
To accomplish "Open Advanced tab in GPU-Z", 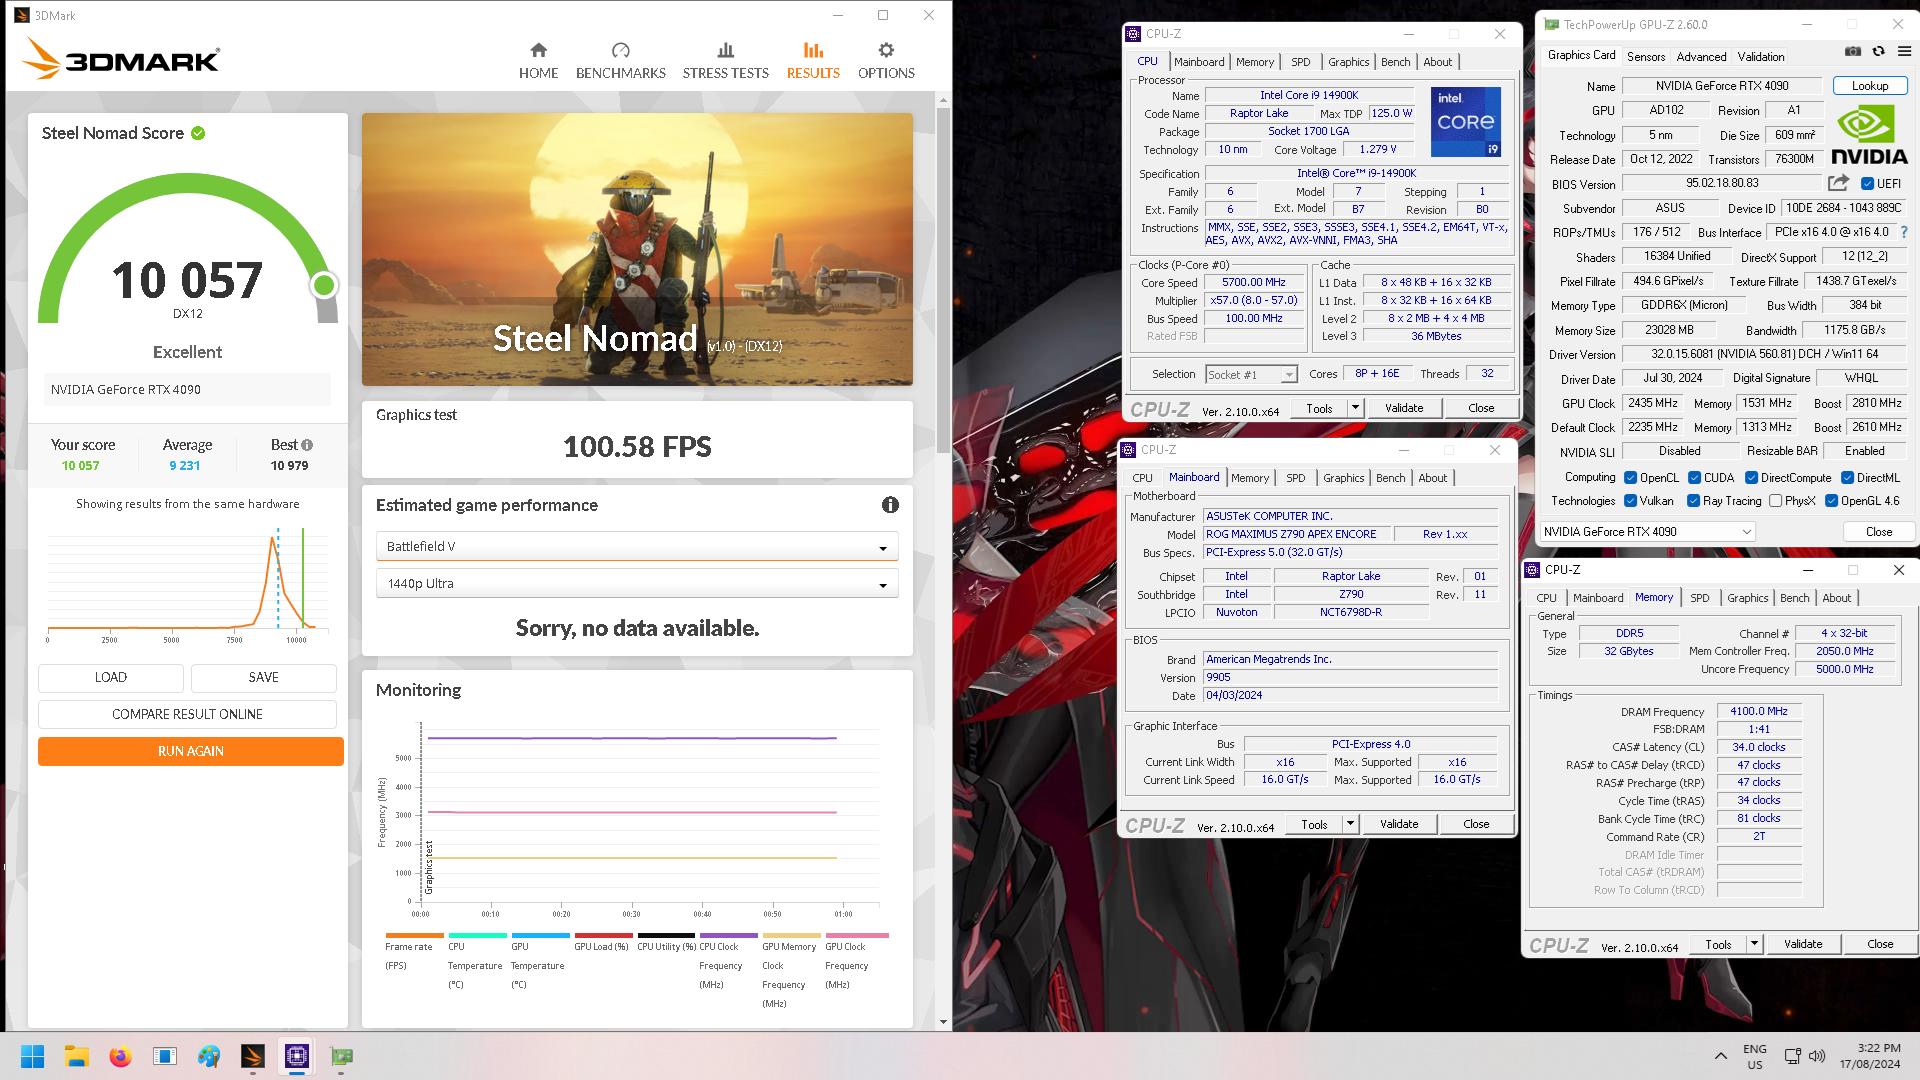I will (x=1701, y=57).
